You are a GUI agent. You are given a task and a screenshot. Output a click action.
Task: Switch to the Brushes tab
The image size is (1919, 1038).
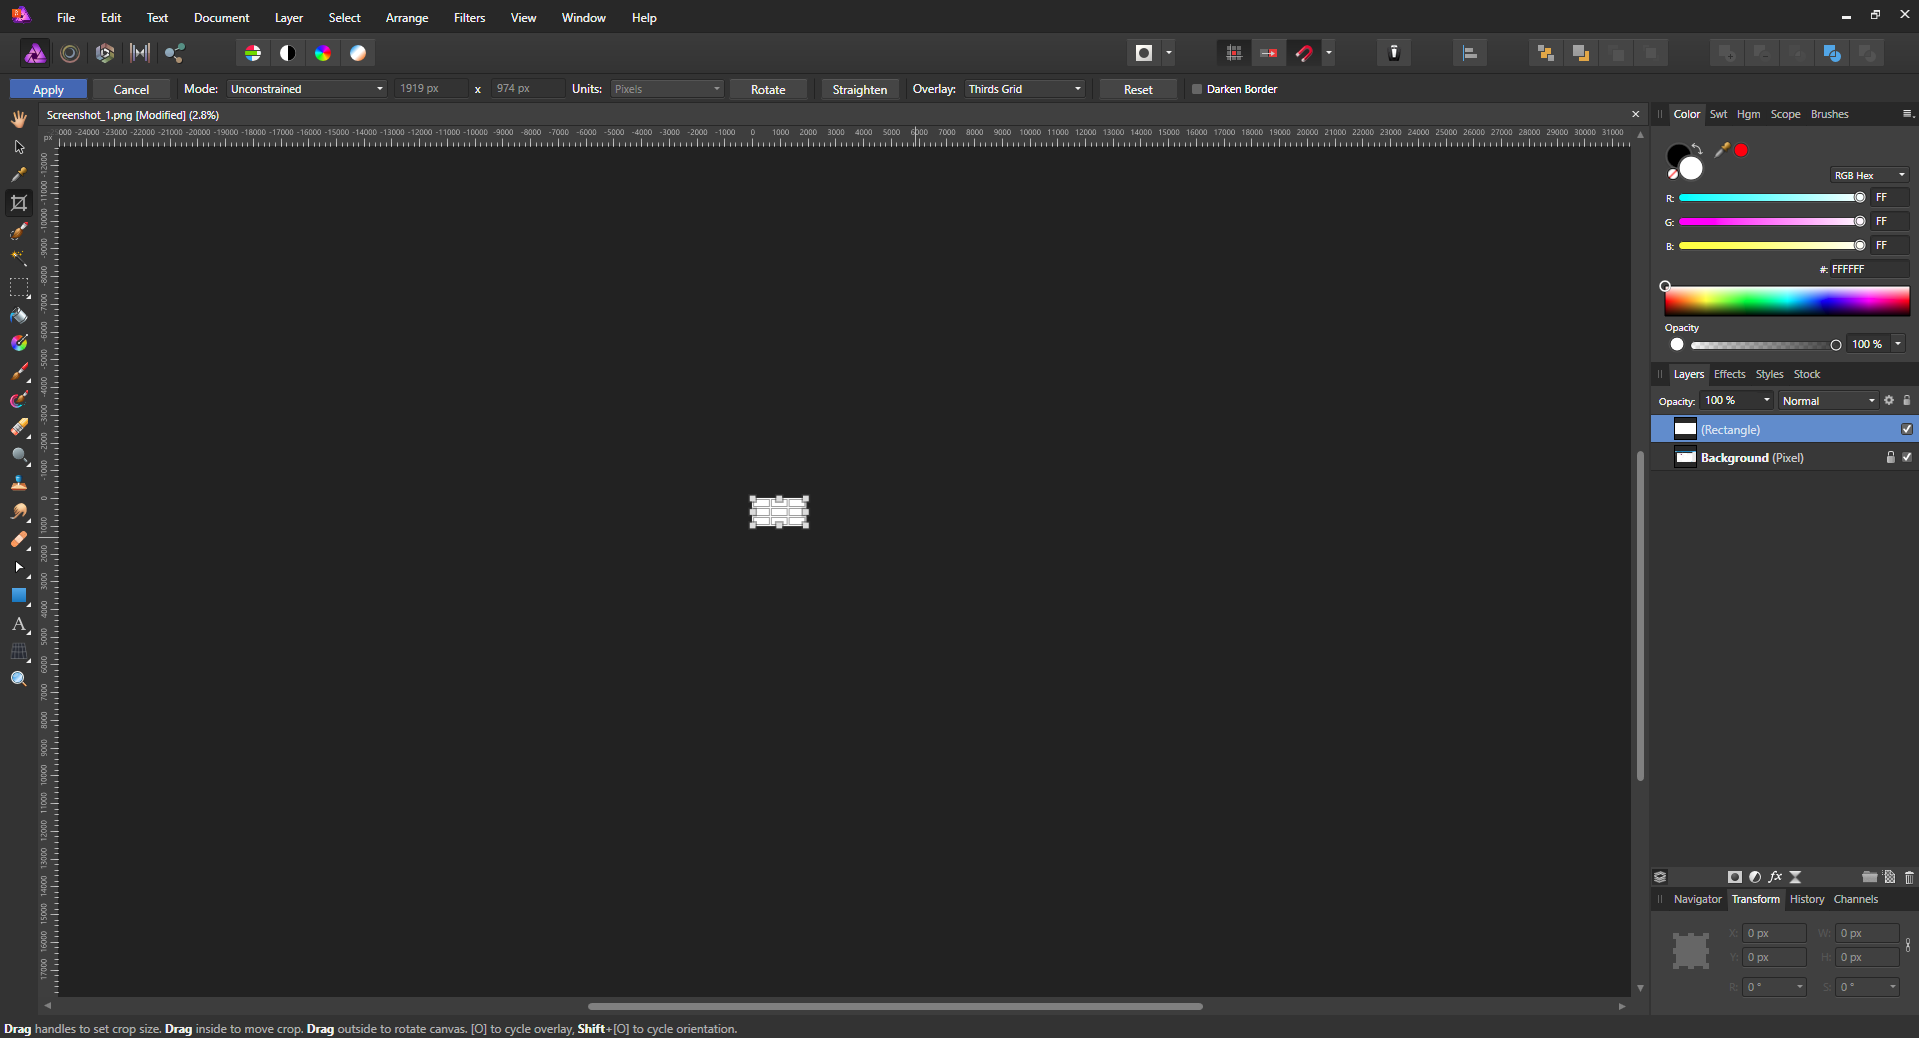pyautogui.click(x=1829, y=114)
